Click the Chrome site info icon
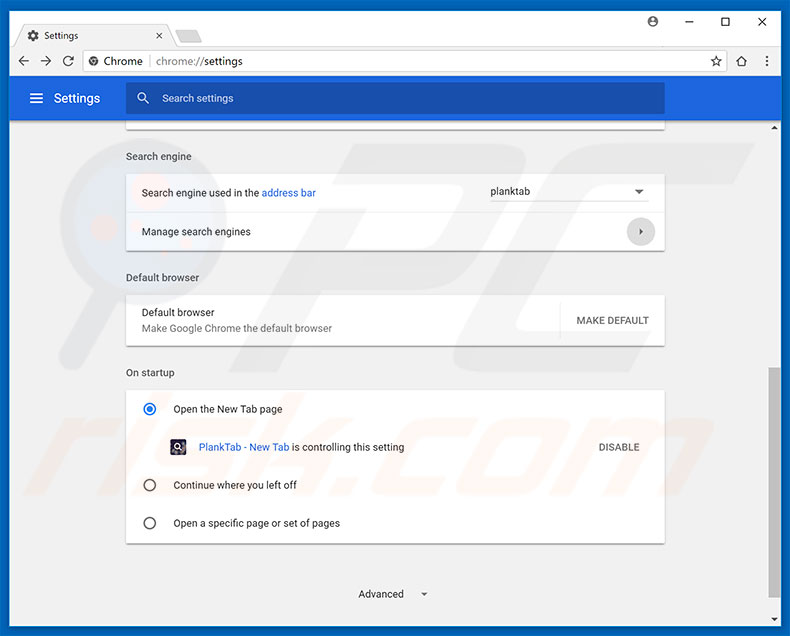 pos(93,61)
